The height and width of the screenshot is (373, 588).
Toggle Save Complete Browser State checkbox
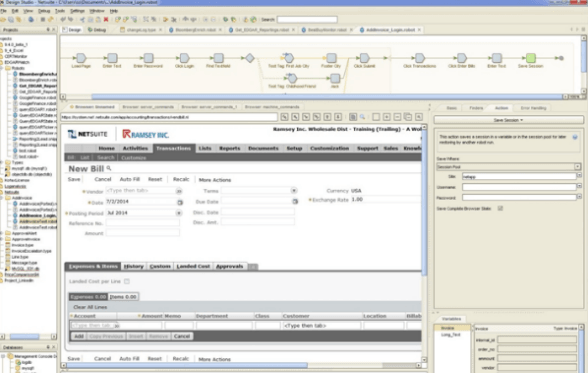[x=500, y=208]
